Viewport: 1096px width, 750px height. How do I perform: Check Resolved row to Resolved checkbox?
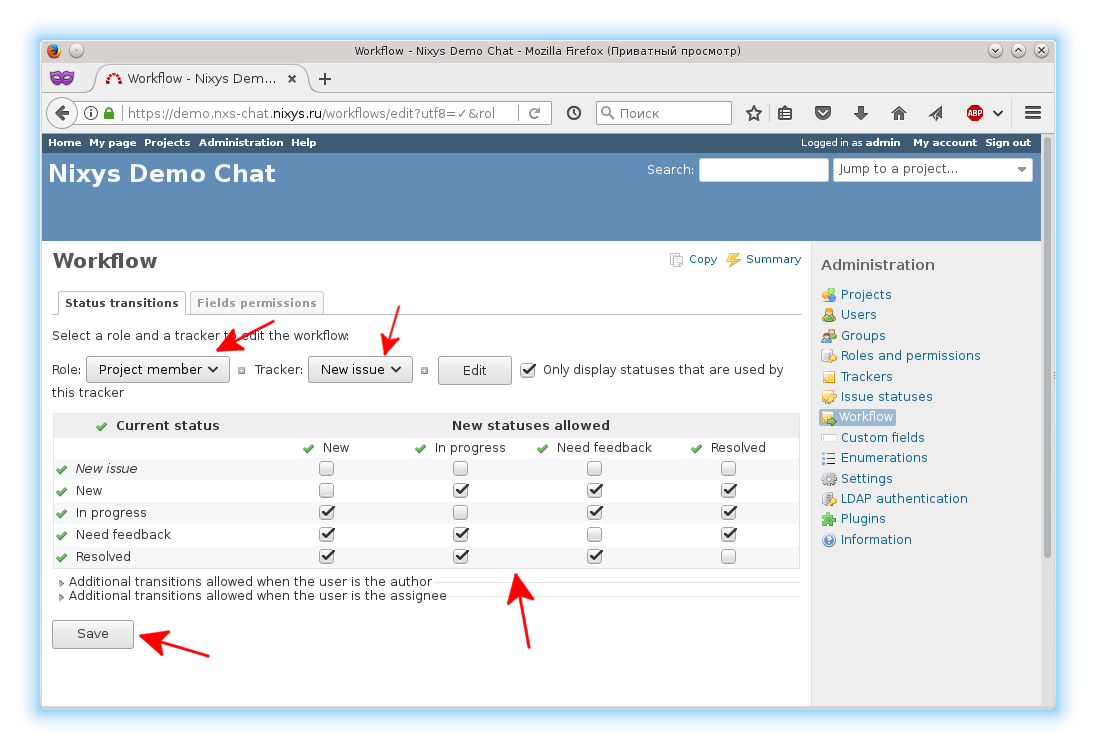coord(728,556)
